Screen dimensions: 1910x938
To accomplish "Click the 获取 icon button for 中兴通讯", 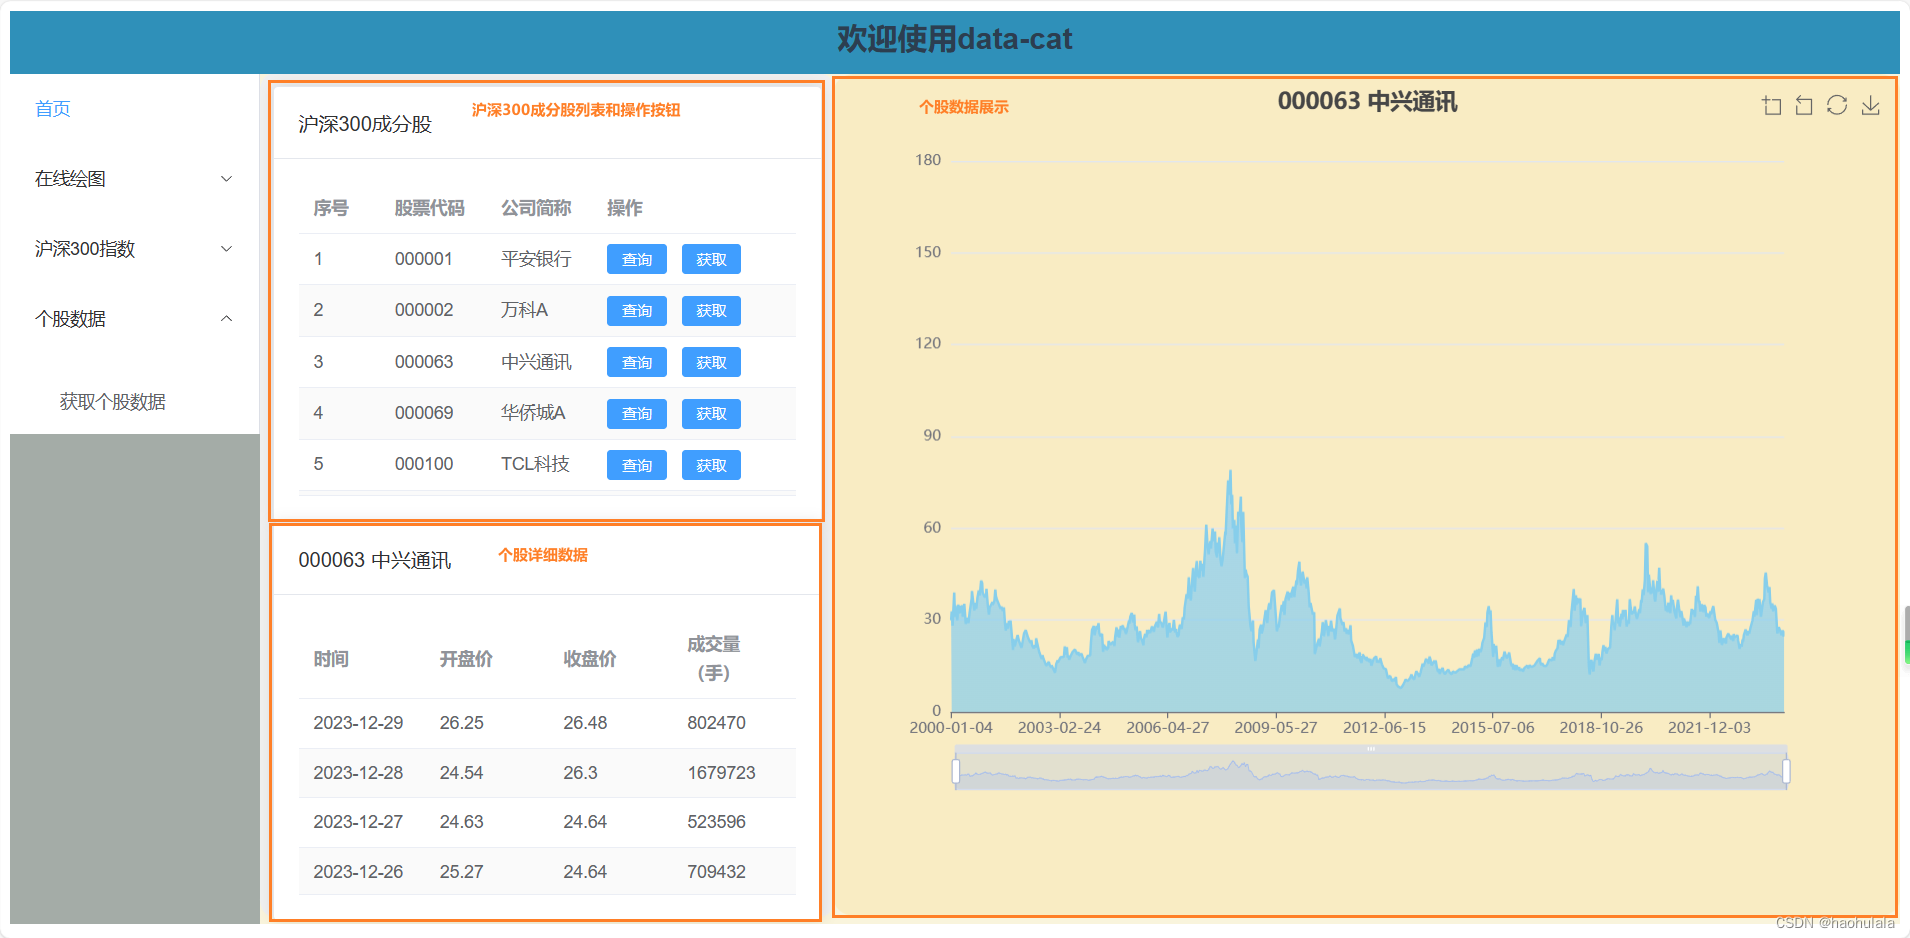I will (x=711, y=362).
